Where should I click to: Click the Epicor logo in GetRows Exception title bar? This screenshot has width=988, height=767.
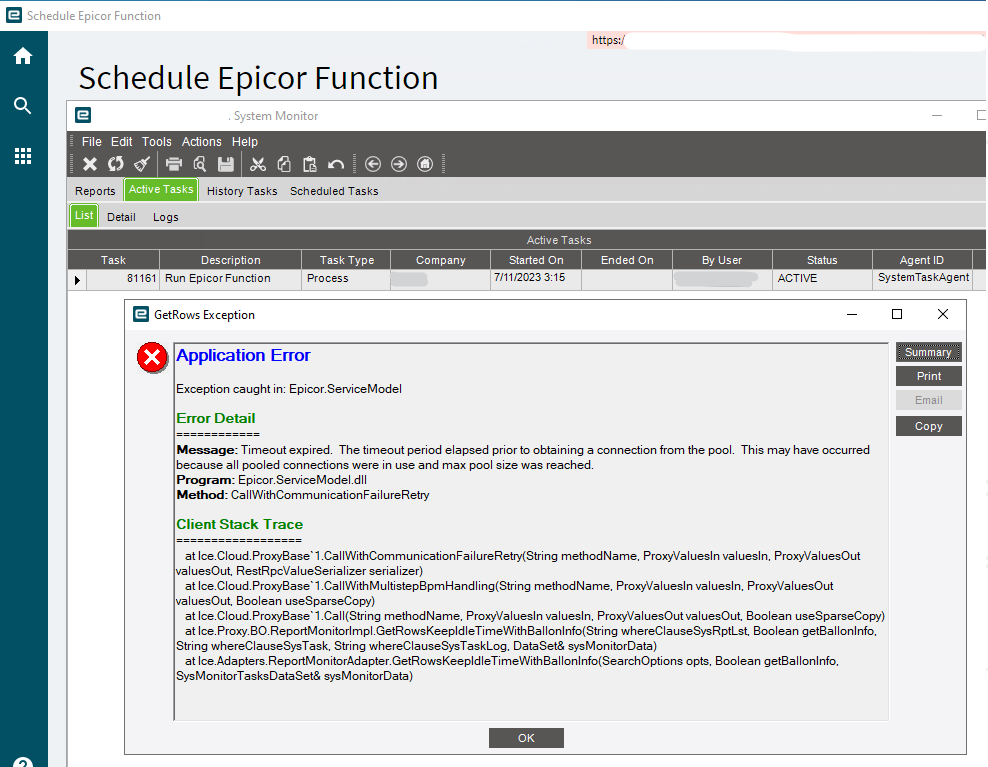point(141,314)
